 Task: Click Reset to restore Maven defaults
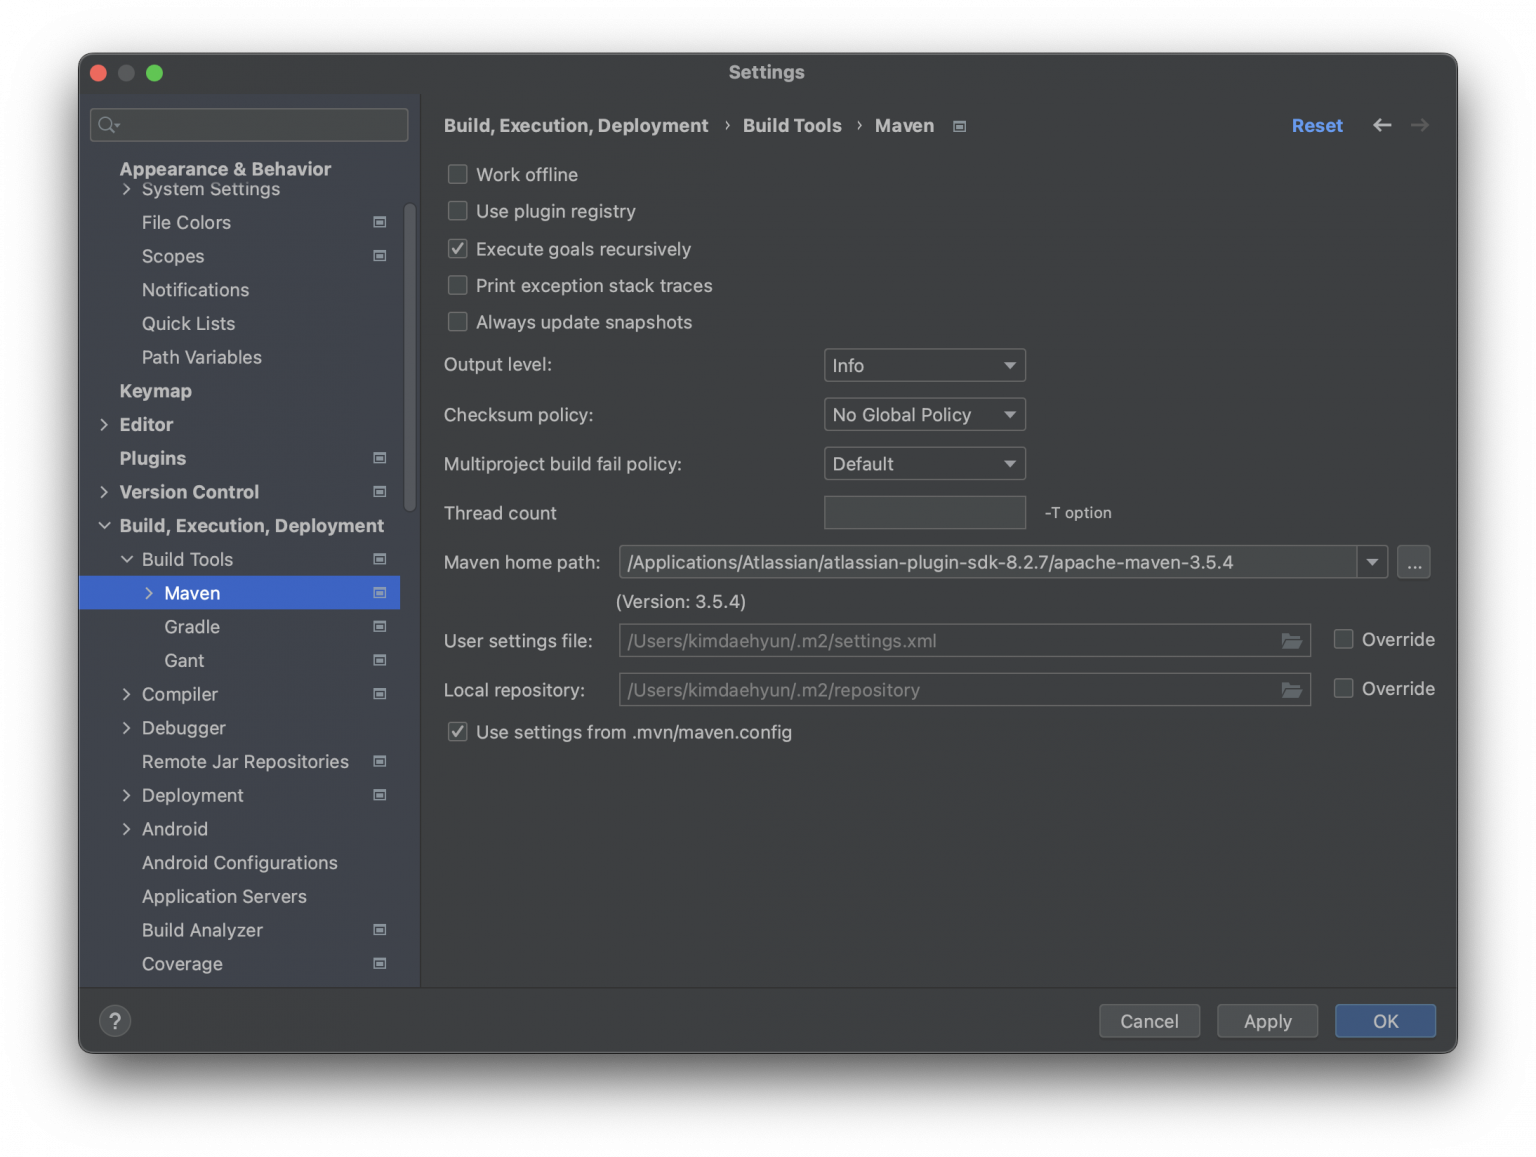1317,125
